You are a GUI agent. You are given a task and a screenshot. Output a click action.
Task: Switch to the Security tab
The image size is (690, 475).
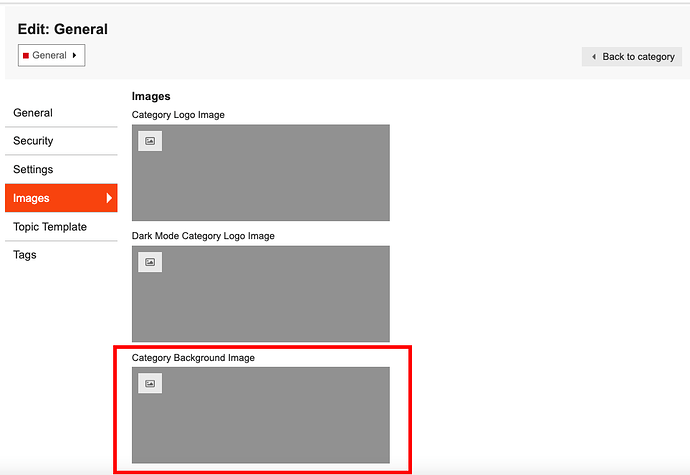[61, 141]
